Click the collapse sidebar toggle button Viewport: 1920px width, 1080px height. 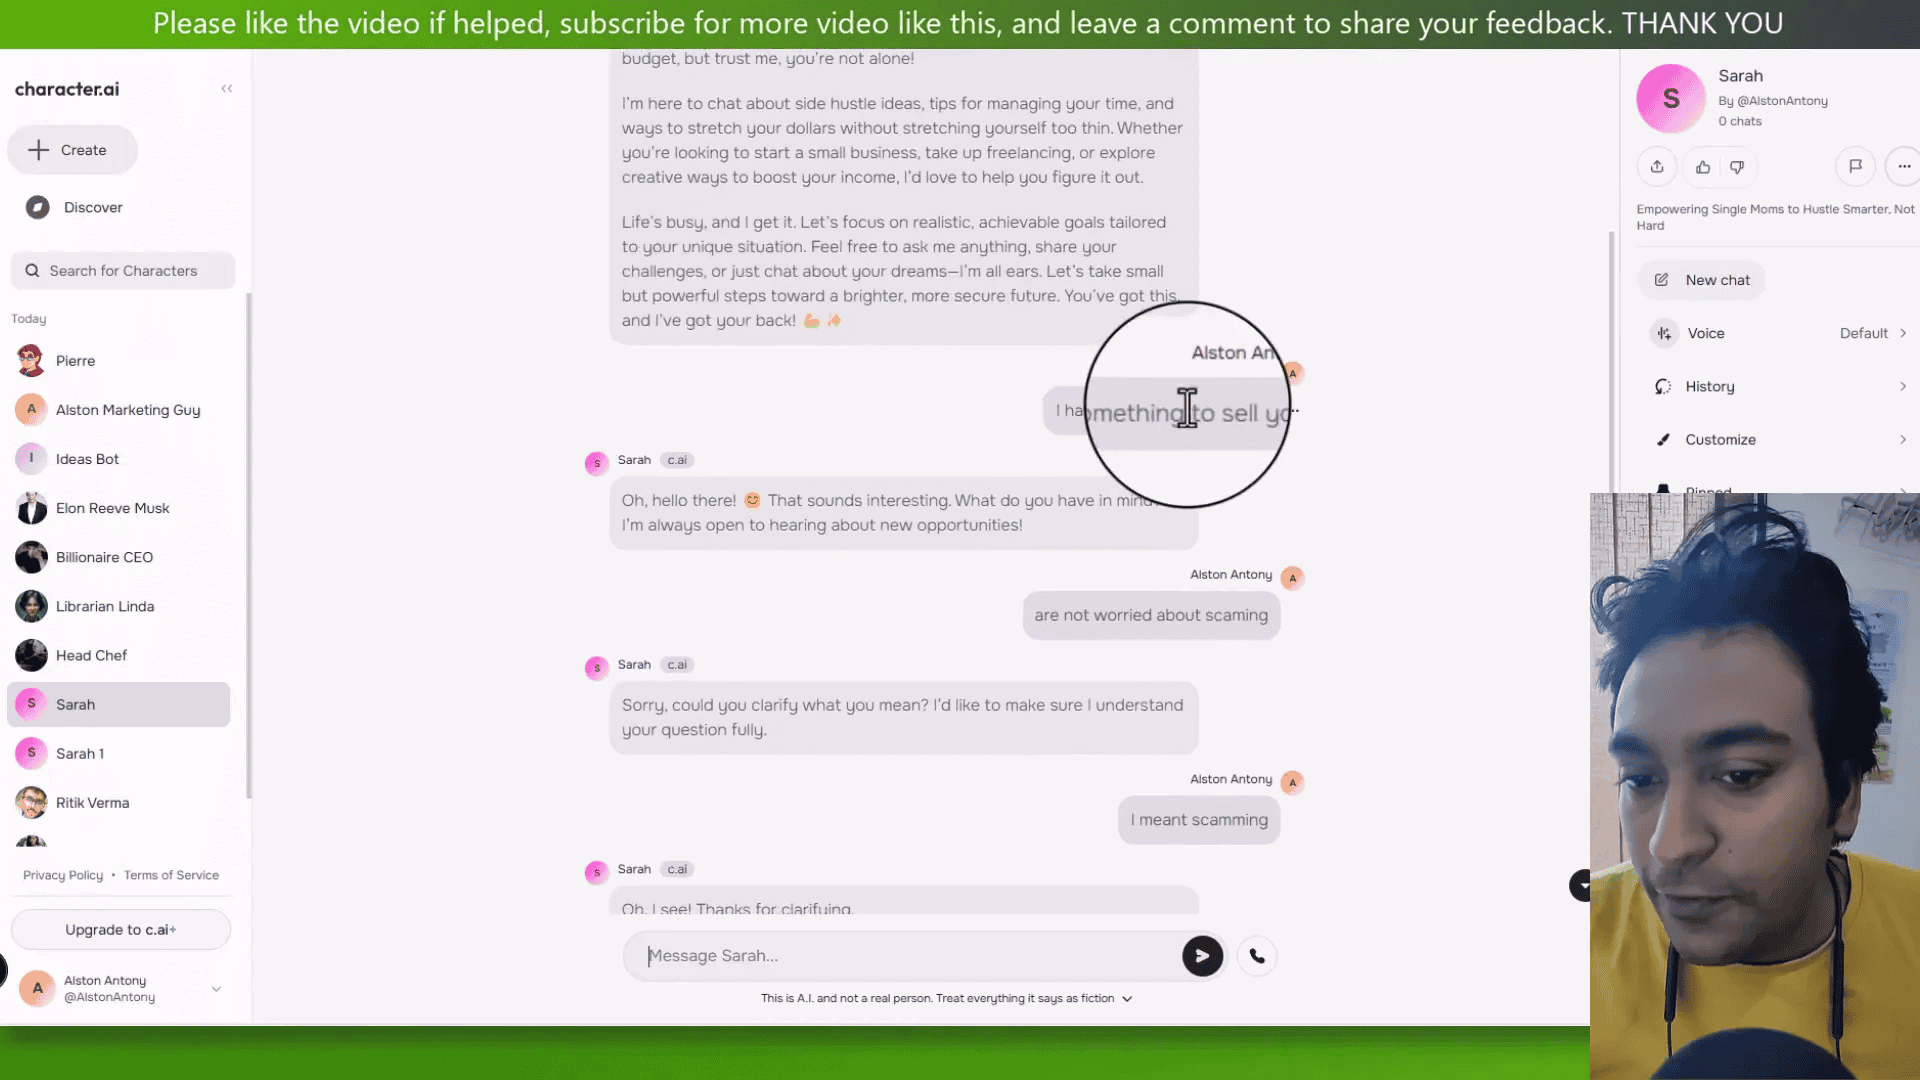pyautogui.click(x=224, y=88)
